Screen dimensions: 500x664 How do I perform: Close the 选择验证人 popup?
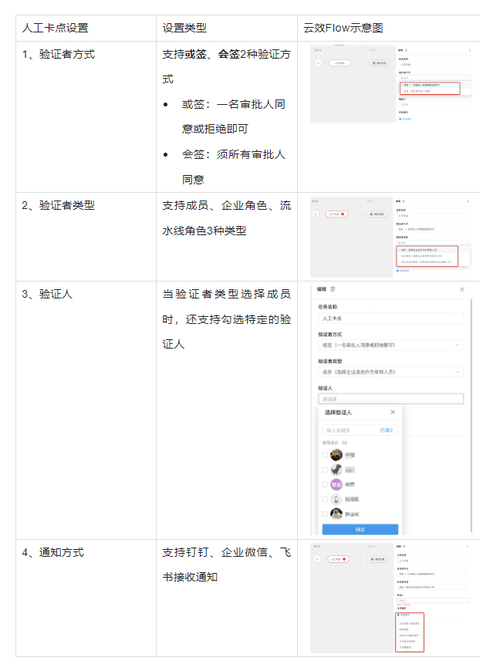[392, 412]
